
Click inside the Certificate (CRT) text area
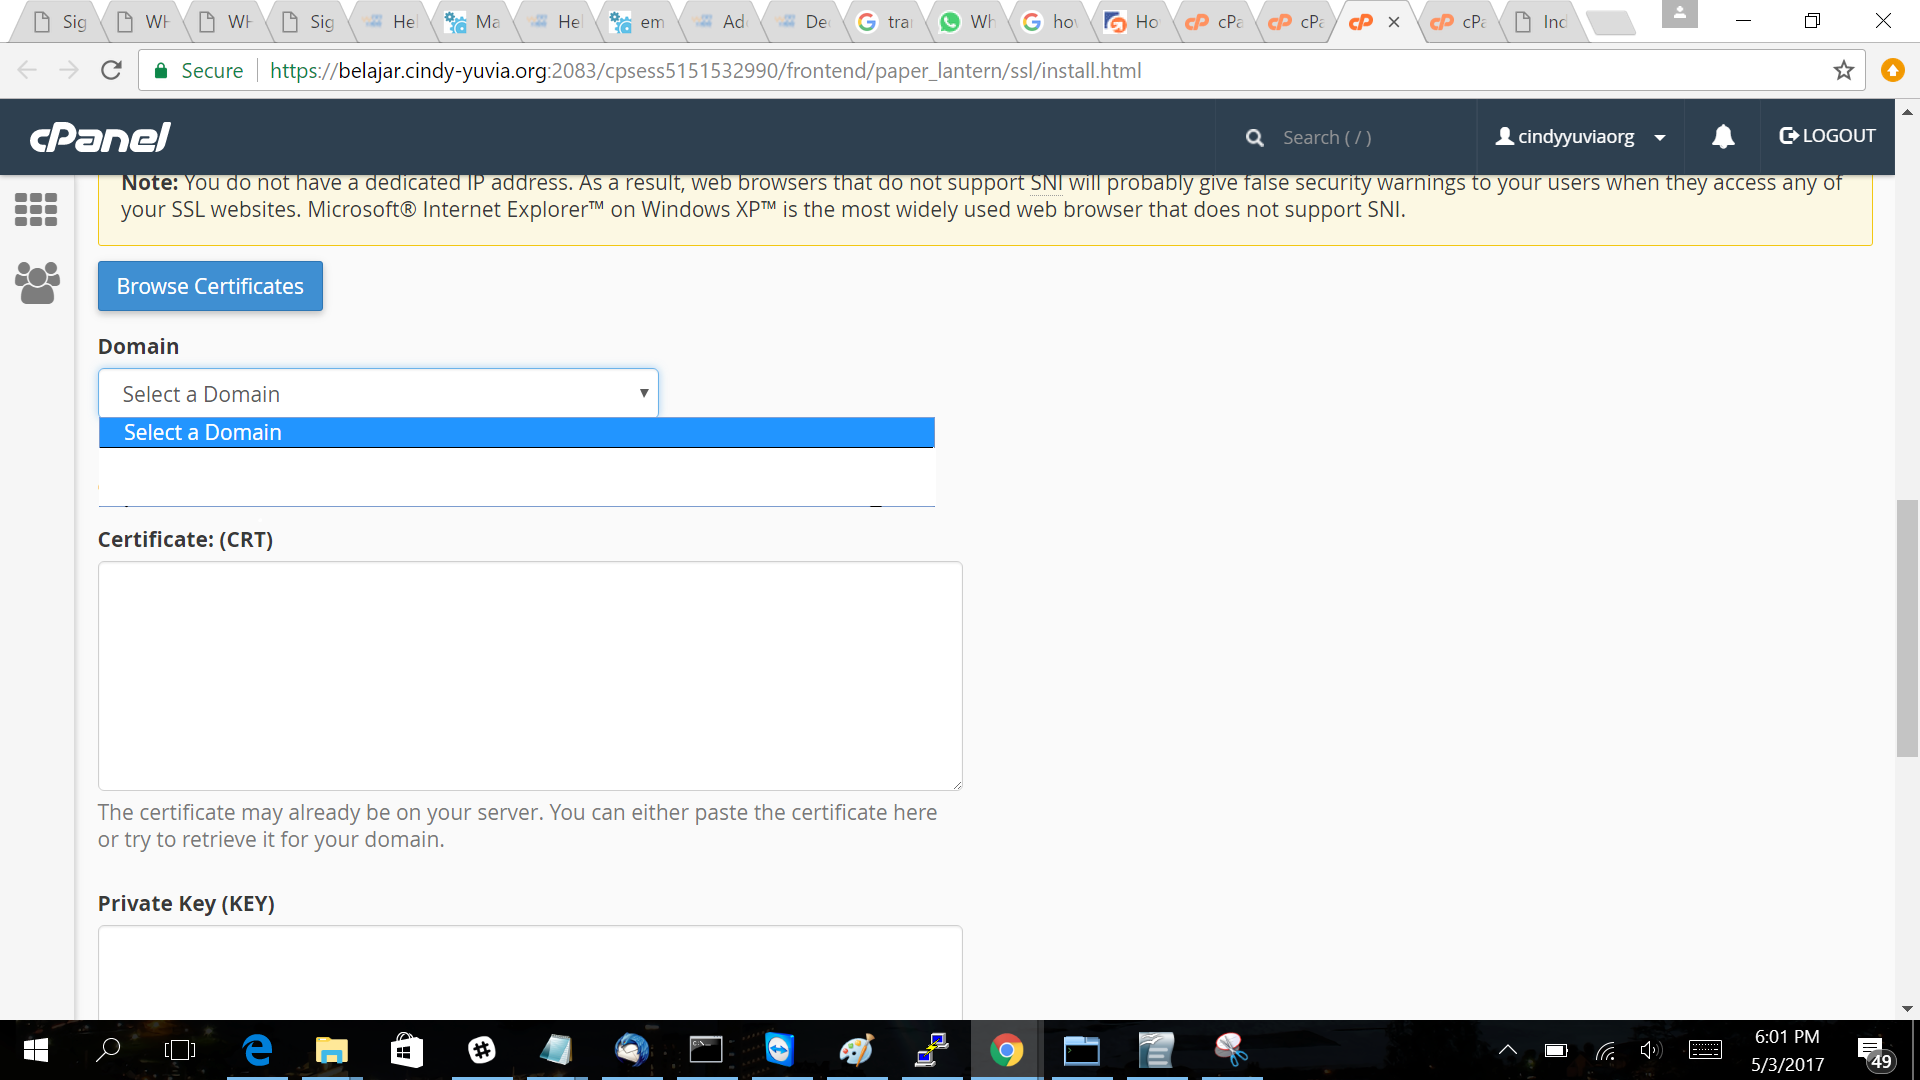click(530, 676)
